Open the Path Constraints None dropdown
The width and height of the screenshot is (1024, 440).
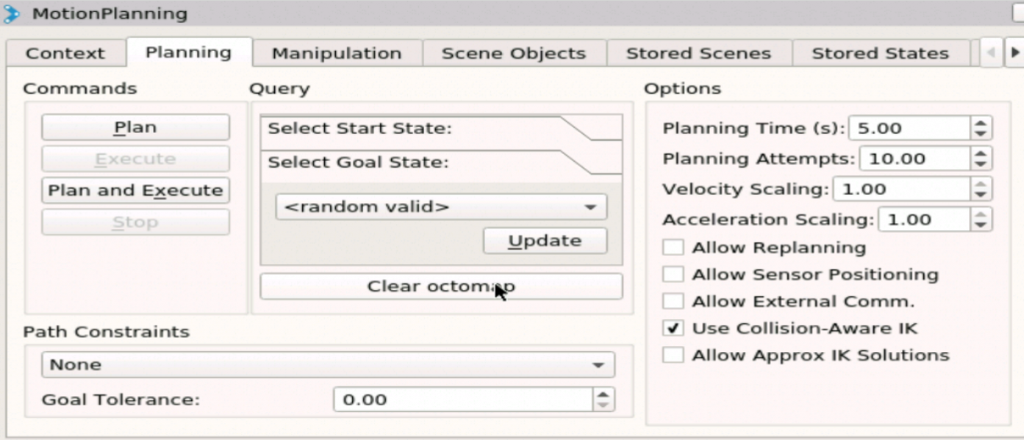328,365
